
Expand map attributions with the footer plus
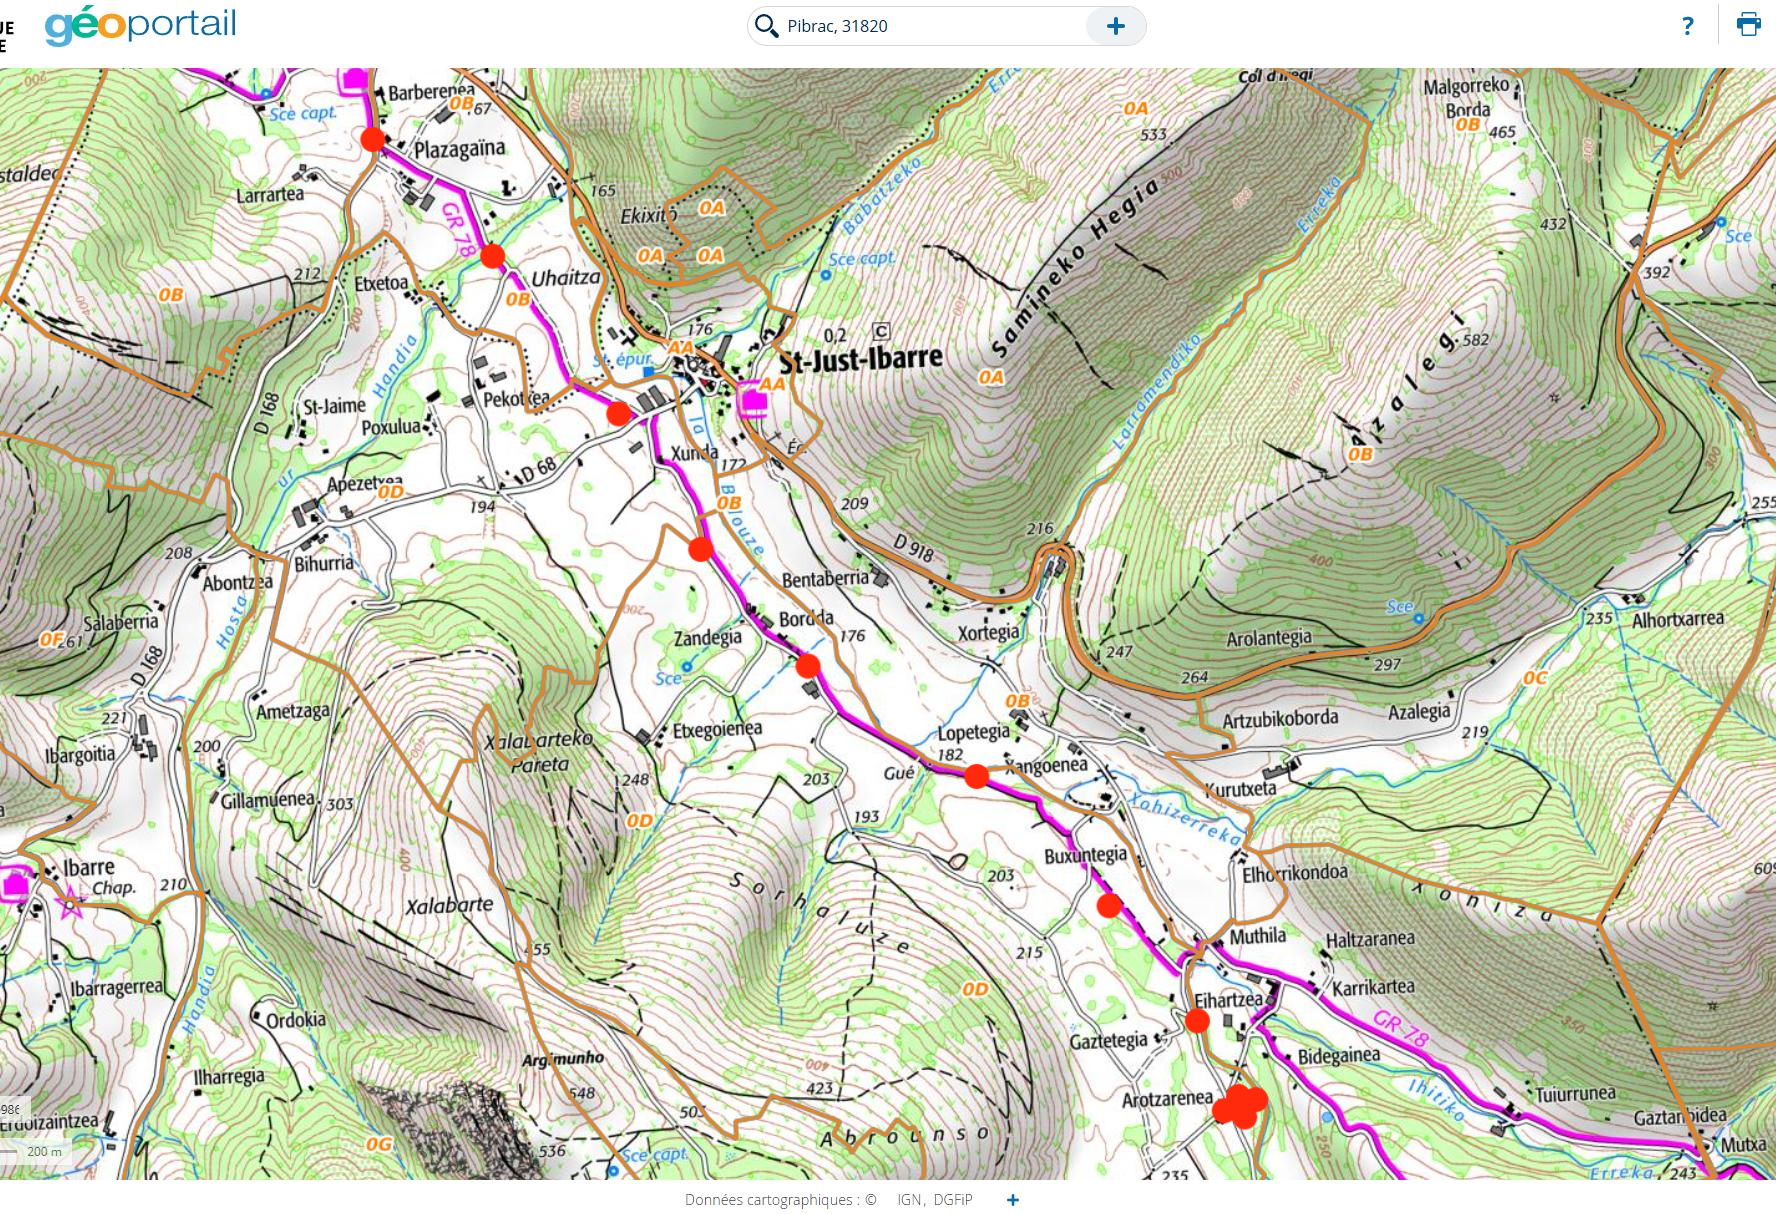[1013, 1200]
